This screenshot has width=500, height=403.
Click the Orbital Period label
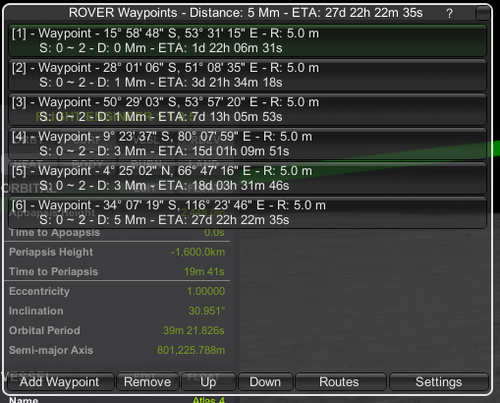tap(44, 331)
